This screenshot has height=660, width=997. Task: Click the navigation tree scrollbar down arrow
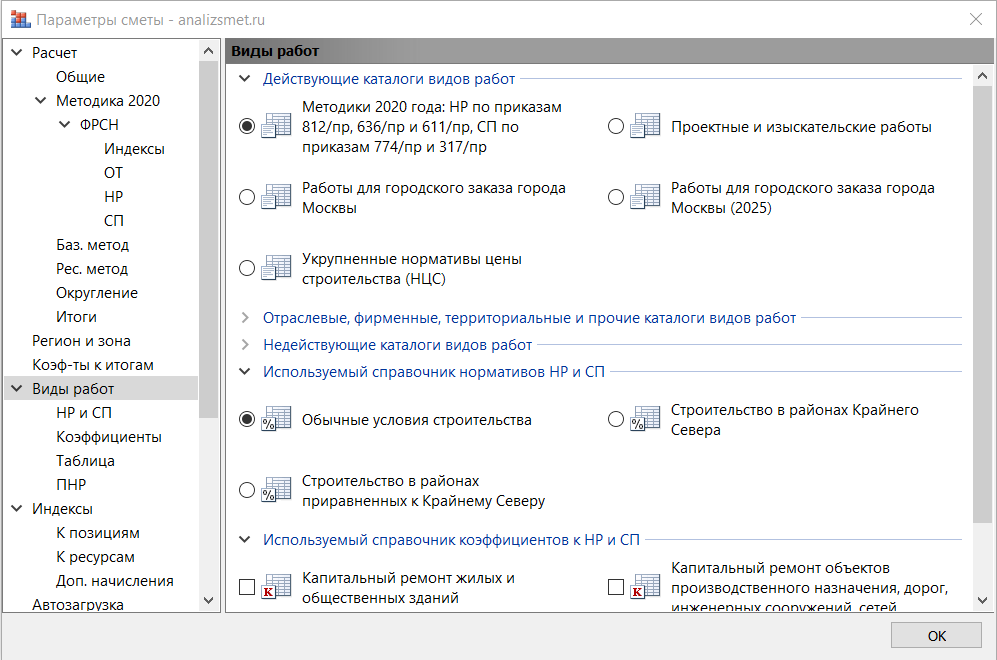pyautogui.click(x=208, y=600)
